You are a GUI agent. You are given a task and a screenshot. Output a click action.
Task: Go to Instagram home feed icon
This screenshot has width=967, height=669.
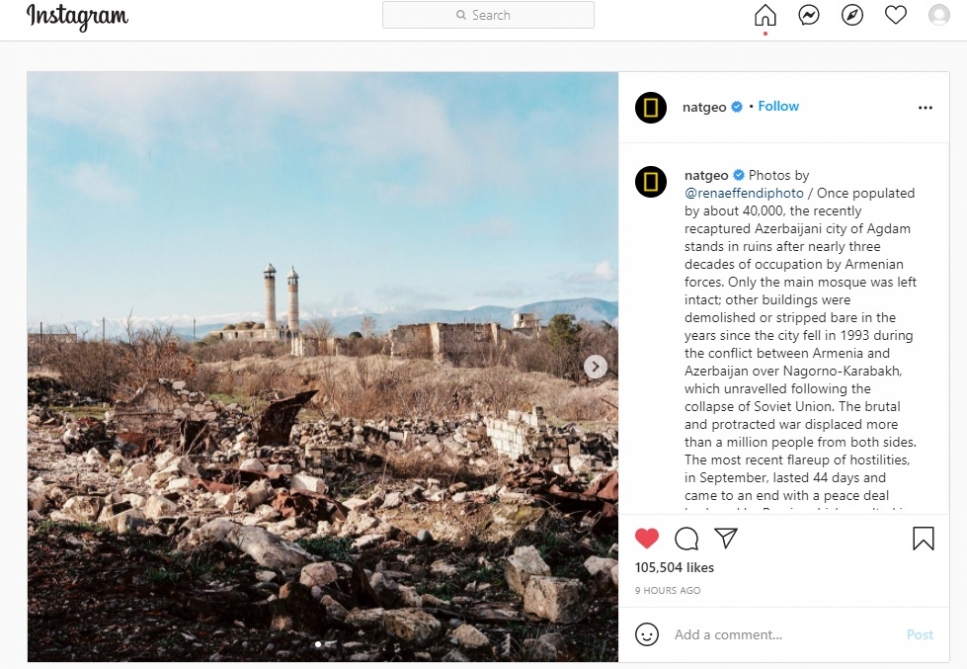765,15
